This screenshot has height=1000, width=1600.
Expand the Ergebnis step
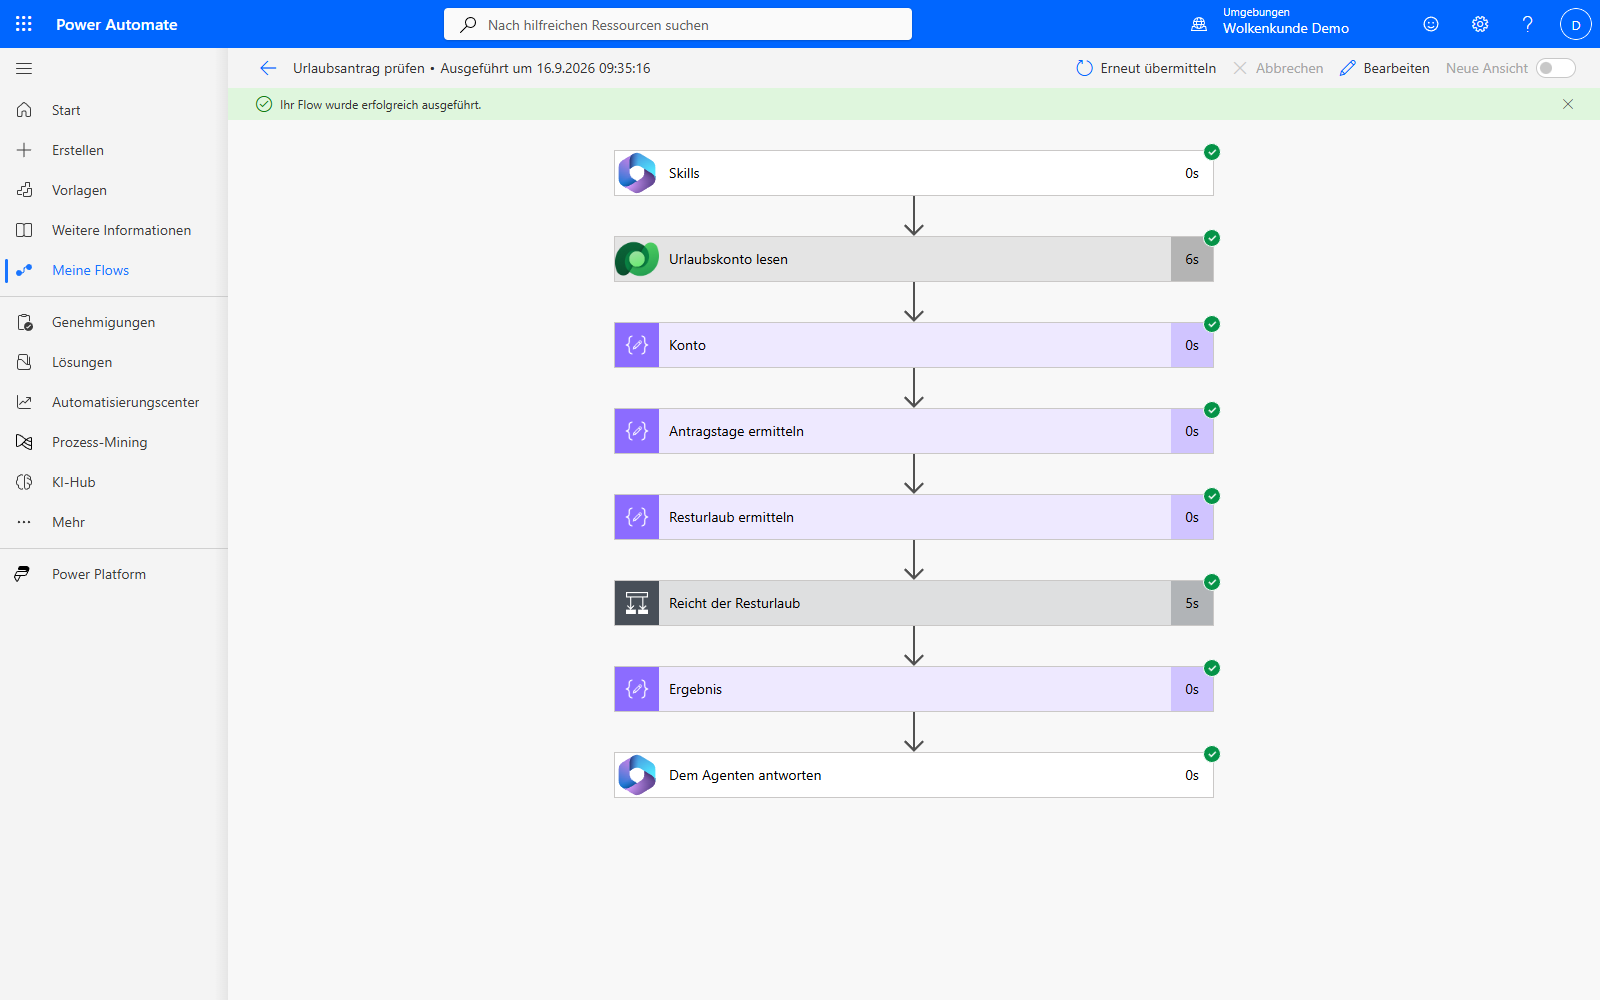(914, 689)
